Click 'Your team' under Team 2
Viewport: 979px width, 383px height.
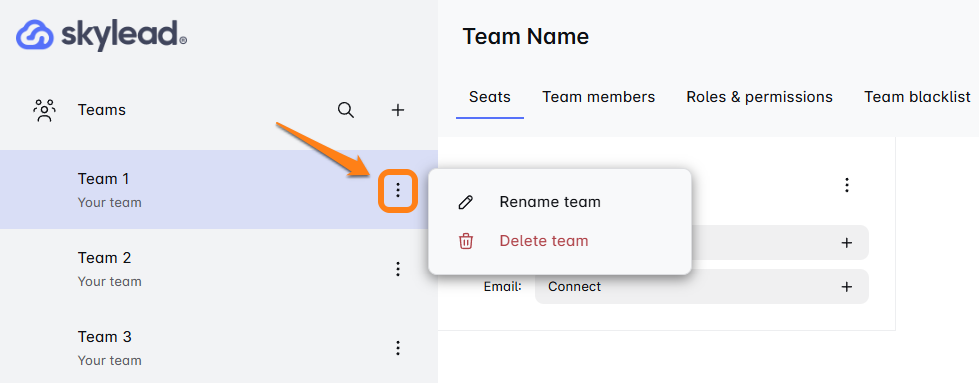click(109, 282)
